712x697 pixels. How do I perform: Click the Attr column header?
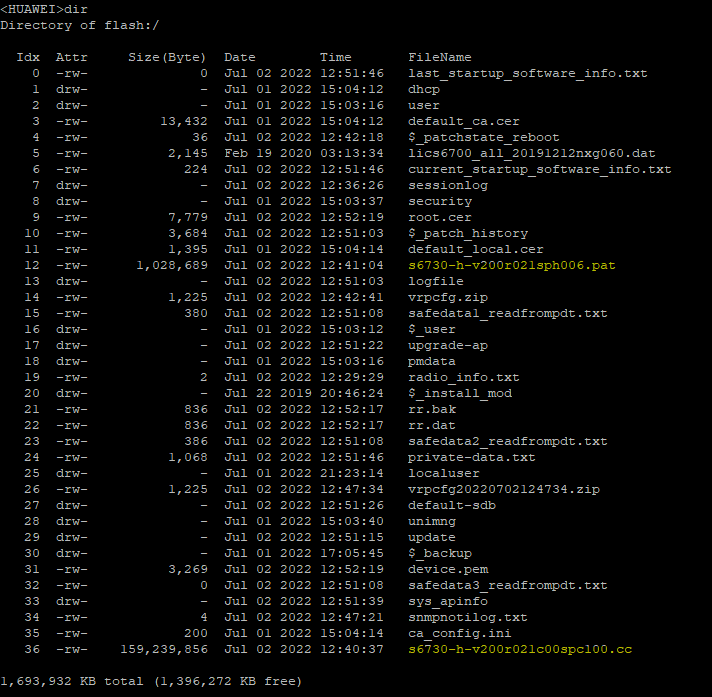[72, 57]
